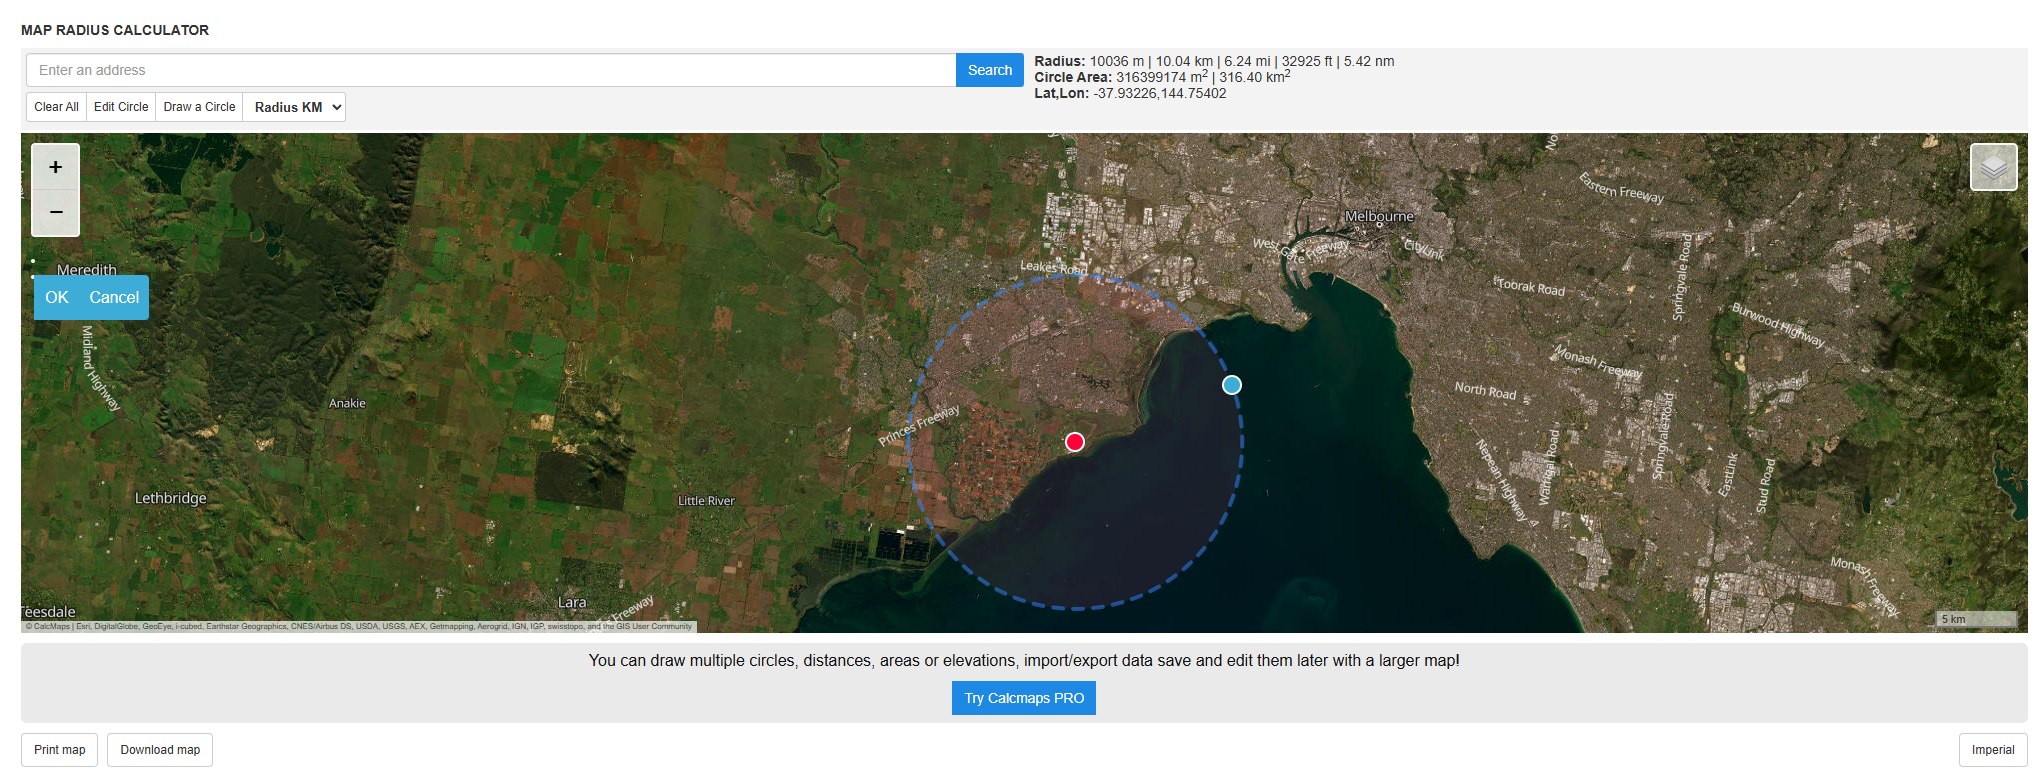Click the Little River map label
Image resolution: width=2043 pixels, height=775 pixels.
point(706,501)
